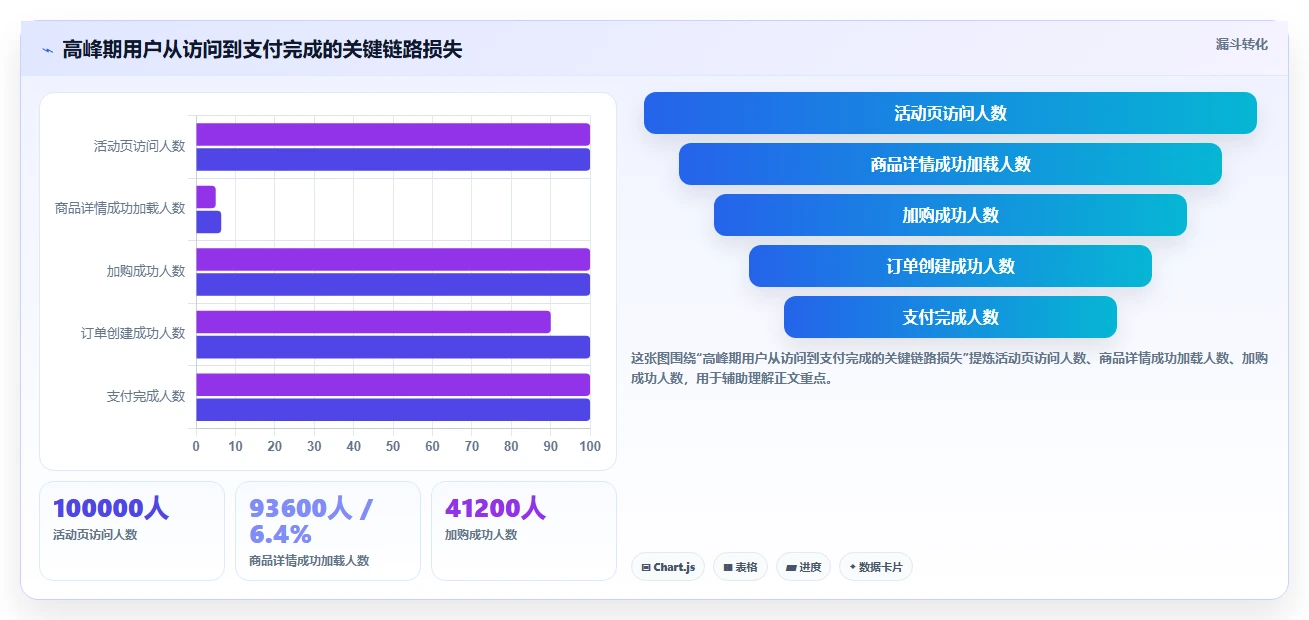This screenshot has height=620, width=1309.
Task: Click the 支付完成人数 y-axis label
Action: tap(146, 396)
